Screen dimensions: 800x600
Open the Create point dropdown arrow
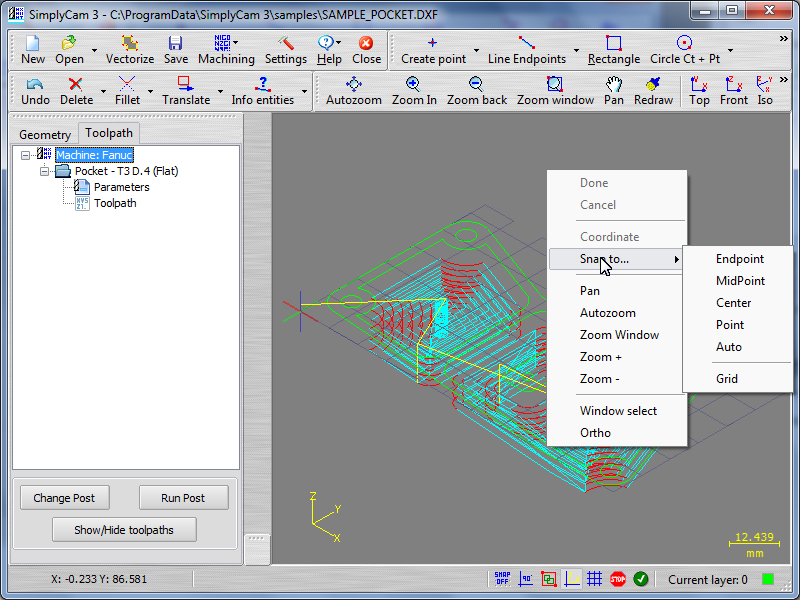tap(477, 50)
